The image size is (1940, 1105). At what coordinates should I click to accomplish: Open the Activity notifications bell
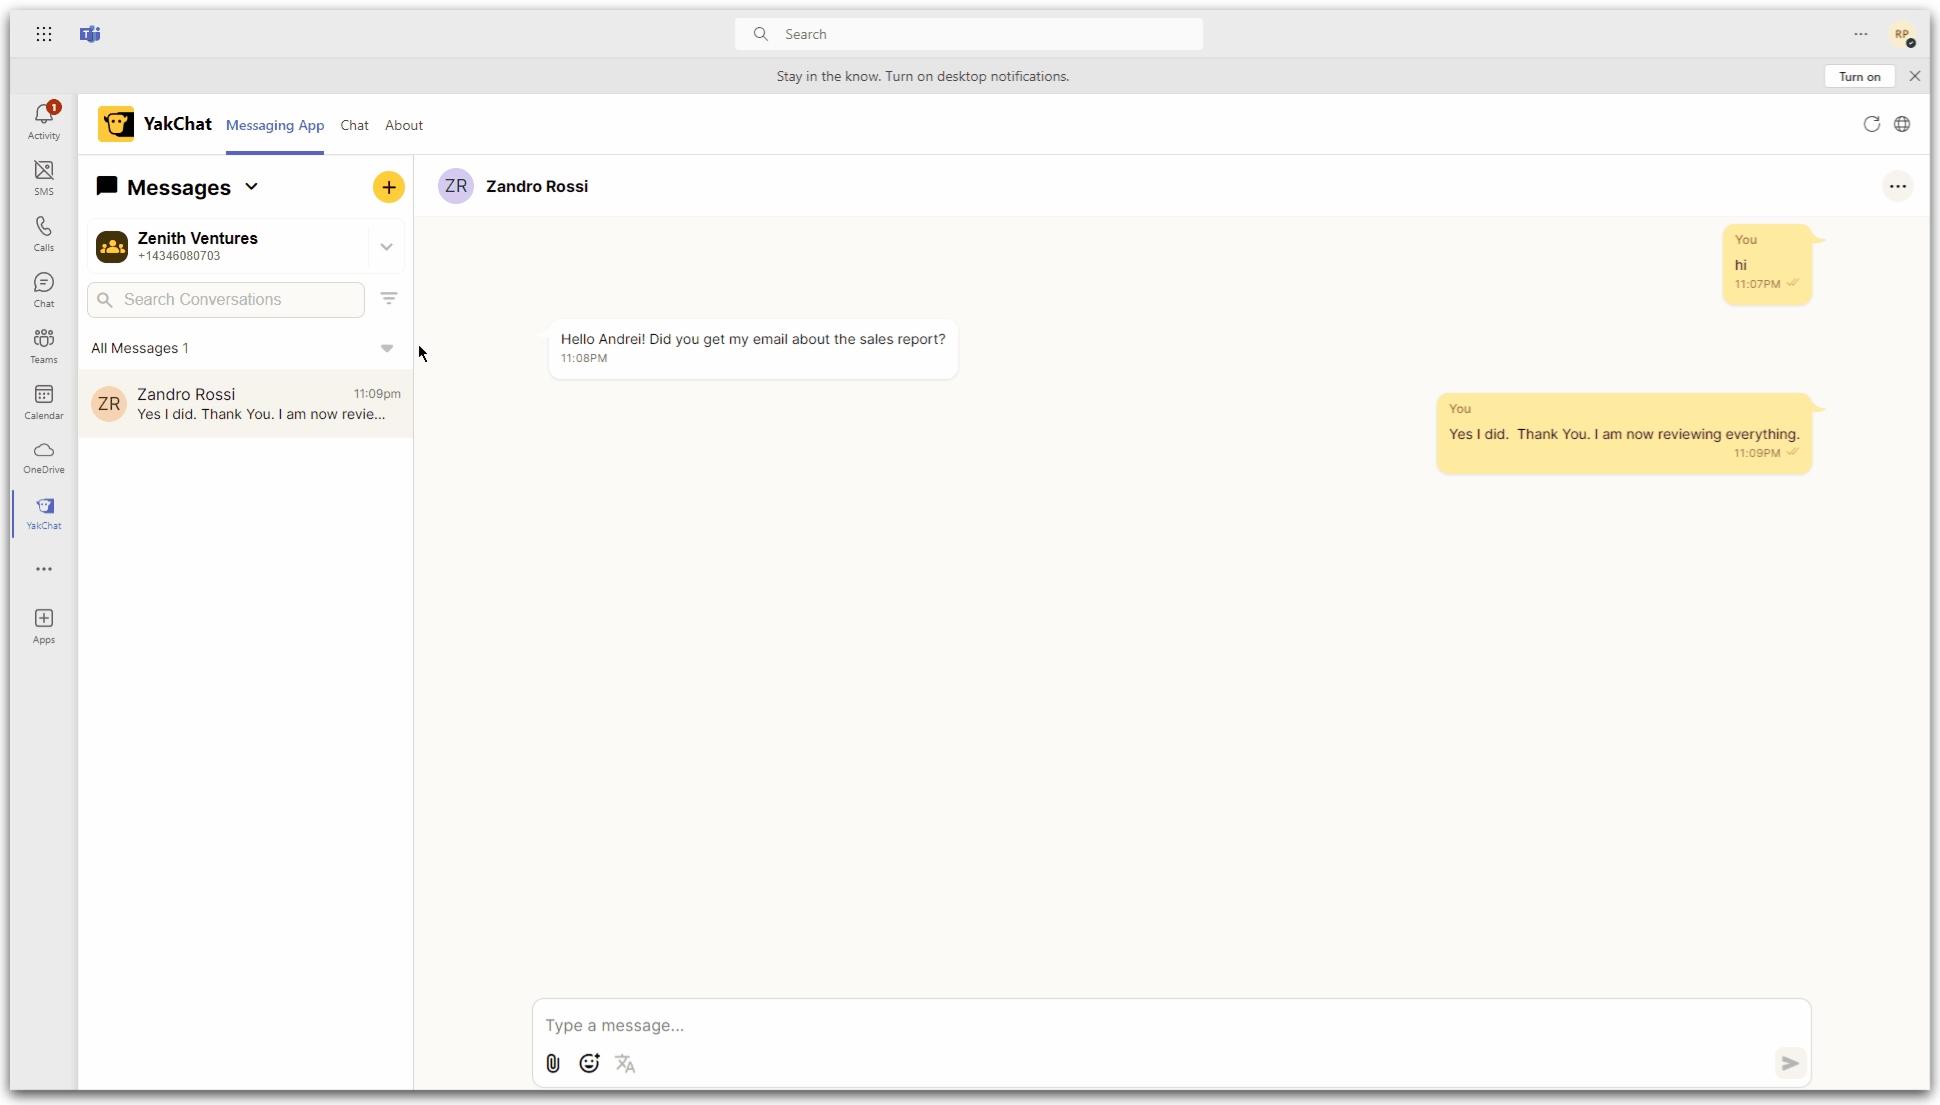(x=44, y=121)
